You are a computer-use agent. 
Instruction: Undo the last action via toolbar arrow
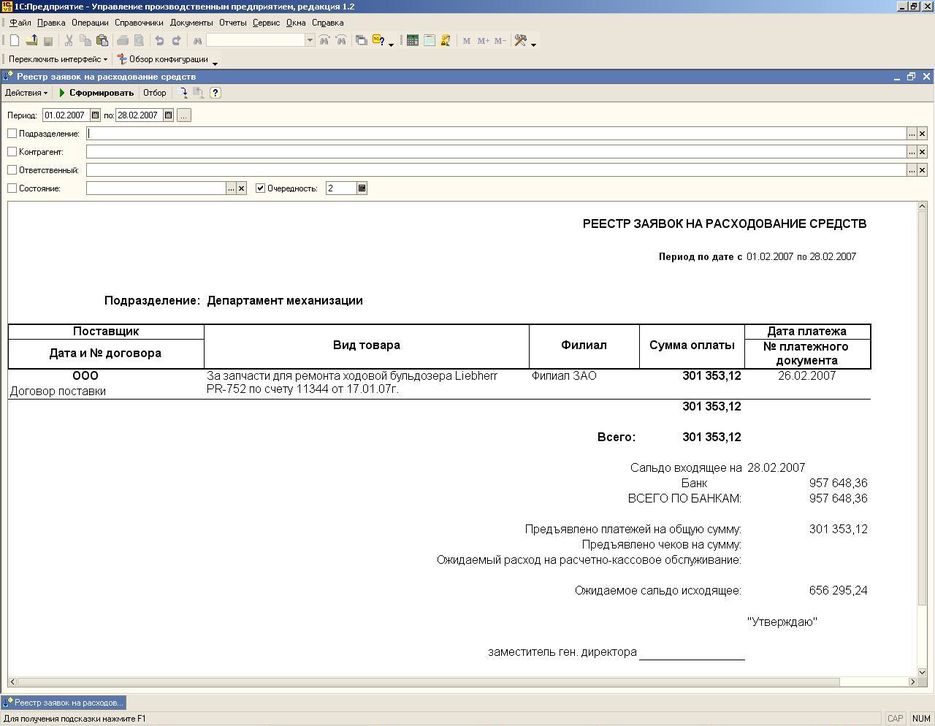click(x=159, y=41)
